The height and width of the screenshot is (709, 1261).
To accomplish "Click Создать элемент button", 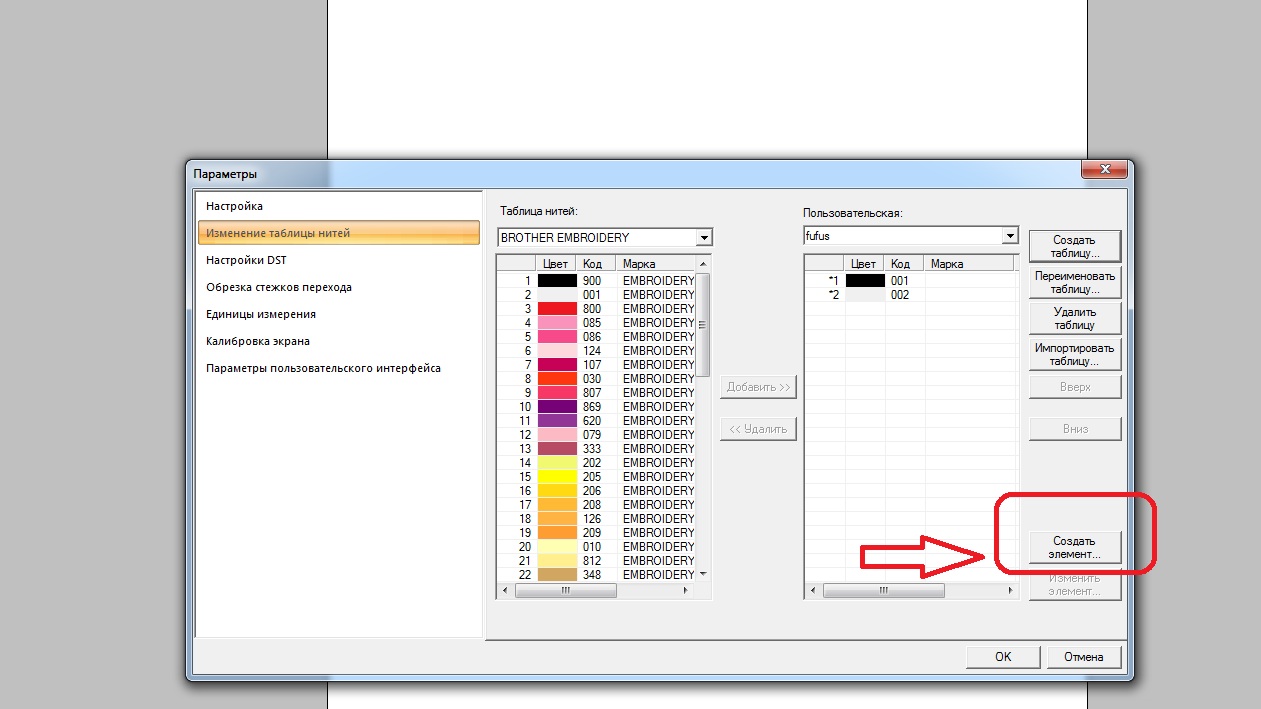I will click(1074, 547).
